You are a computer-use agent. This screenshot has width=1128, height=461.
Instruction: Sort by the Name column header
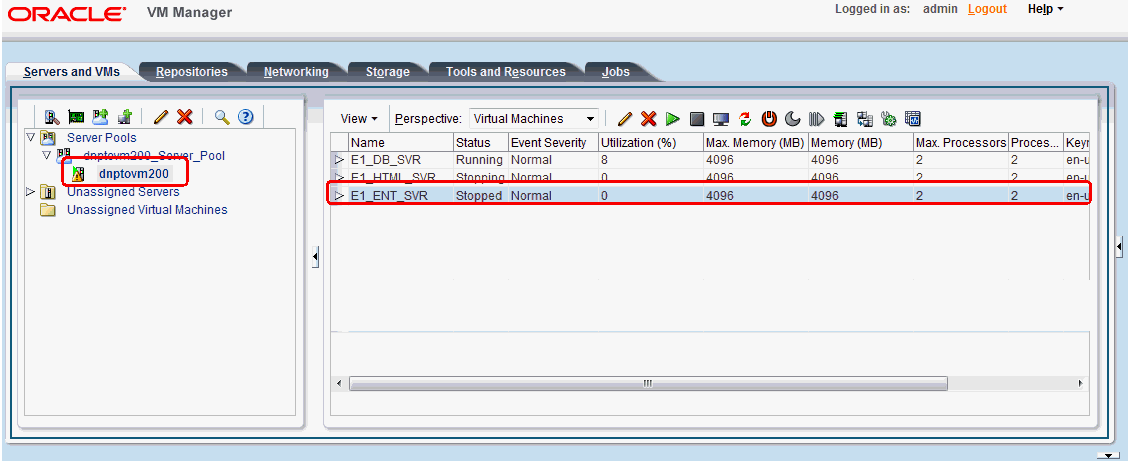[x=401, y=142]
